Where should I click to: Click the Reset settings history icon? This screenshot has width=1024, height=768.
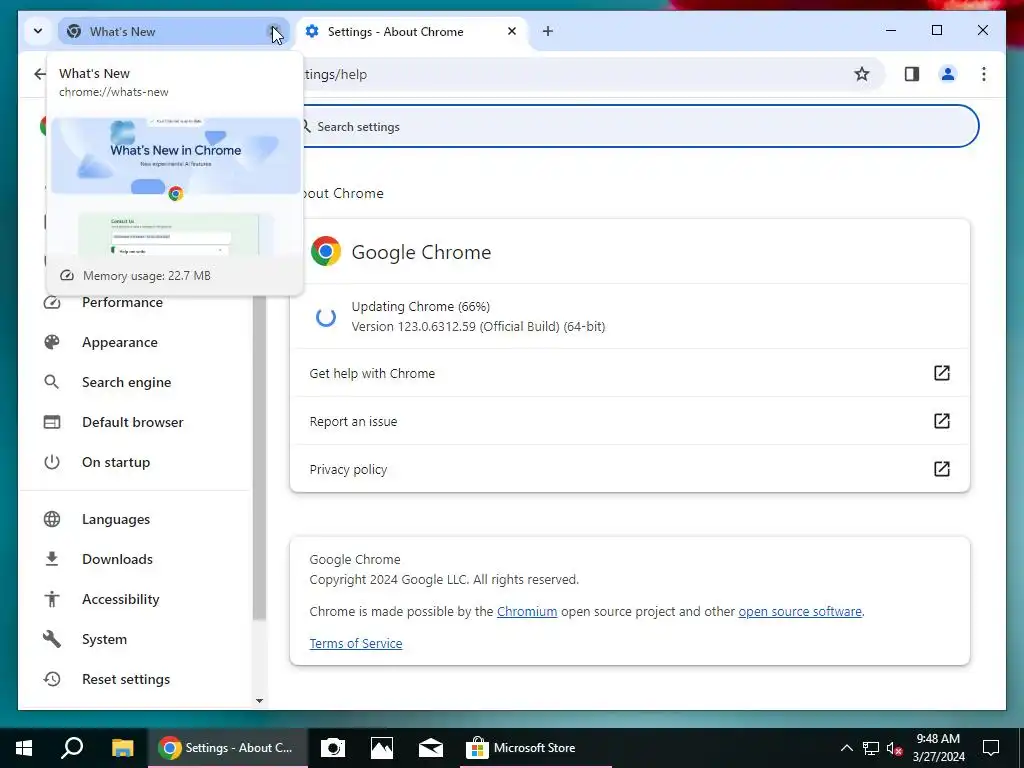click(x=52, y=679)
